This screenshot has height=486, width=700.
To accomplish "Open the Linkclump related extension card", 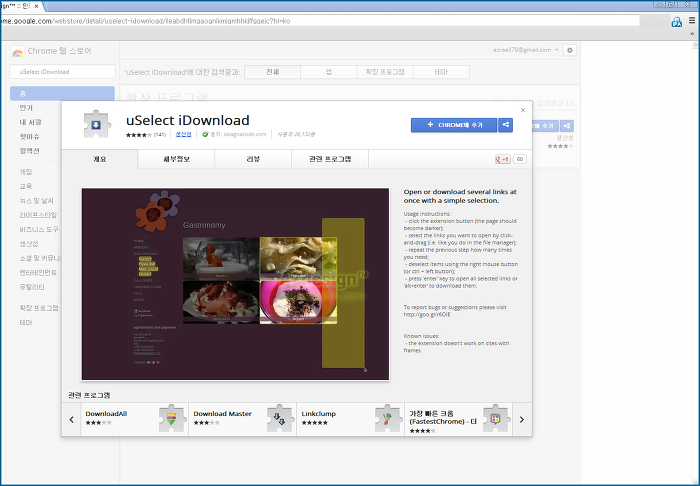I will (350, 419).
